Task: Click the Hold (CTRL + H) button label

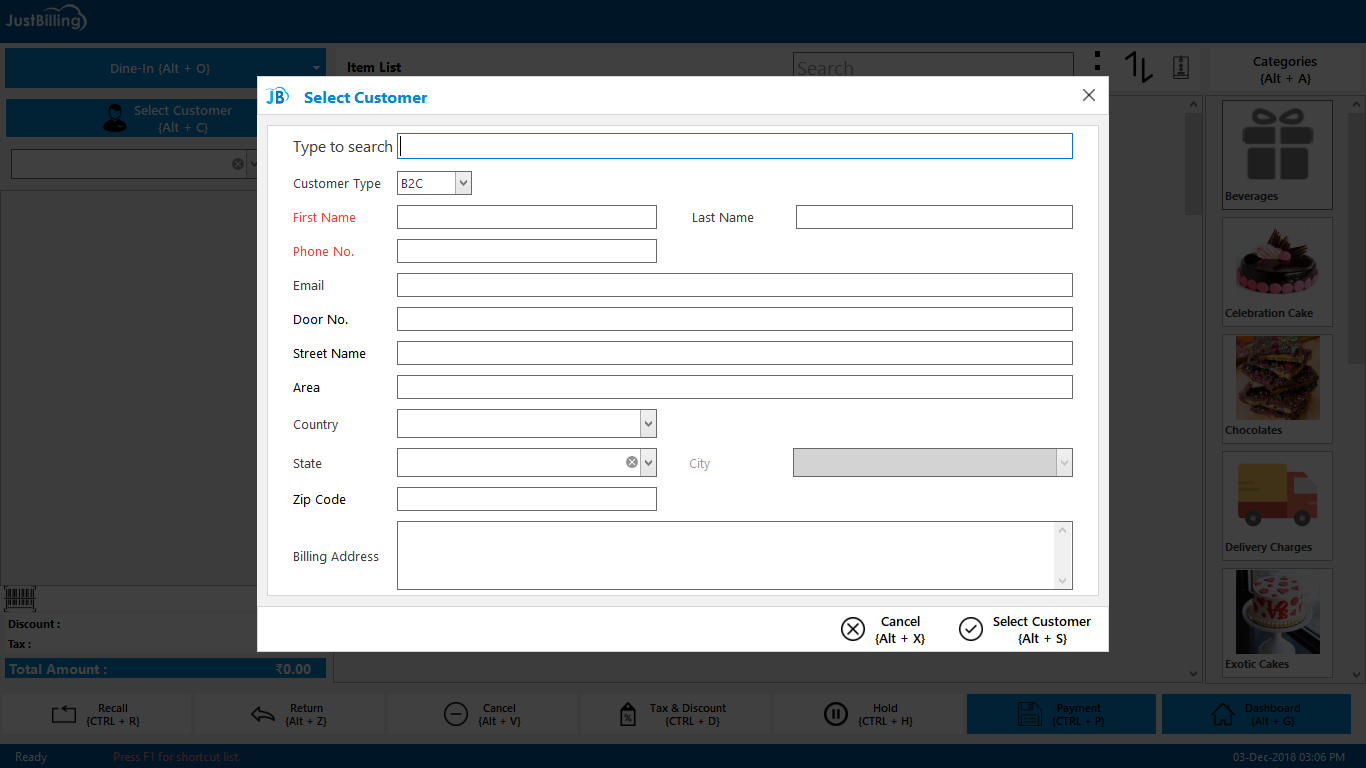Action: pyautogui.click(x=885, y=714)
